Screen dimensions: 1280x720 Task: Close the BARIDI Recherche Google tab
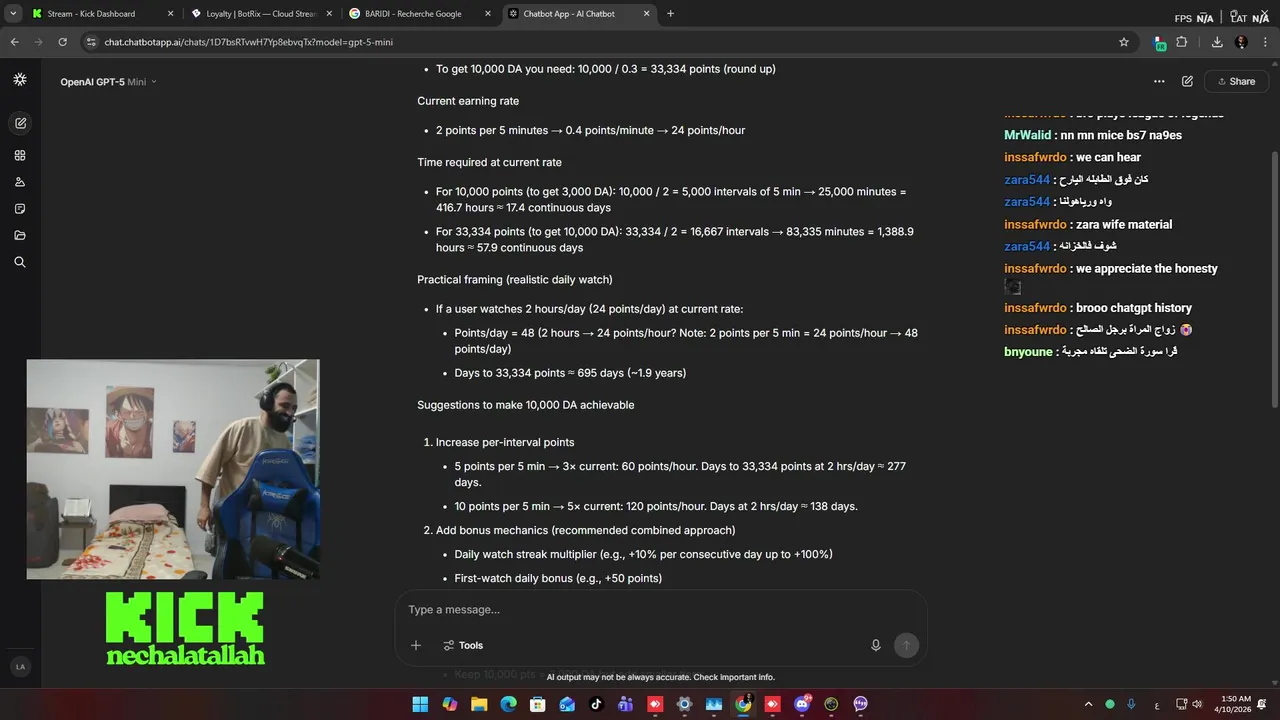point(487,14)
